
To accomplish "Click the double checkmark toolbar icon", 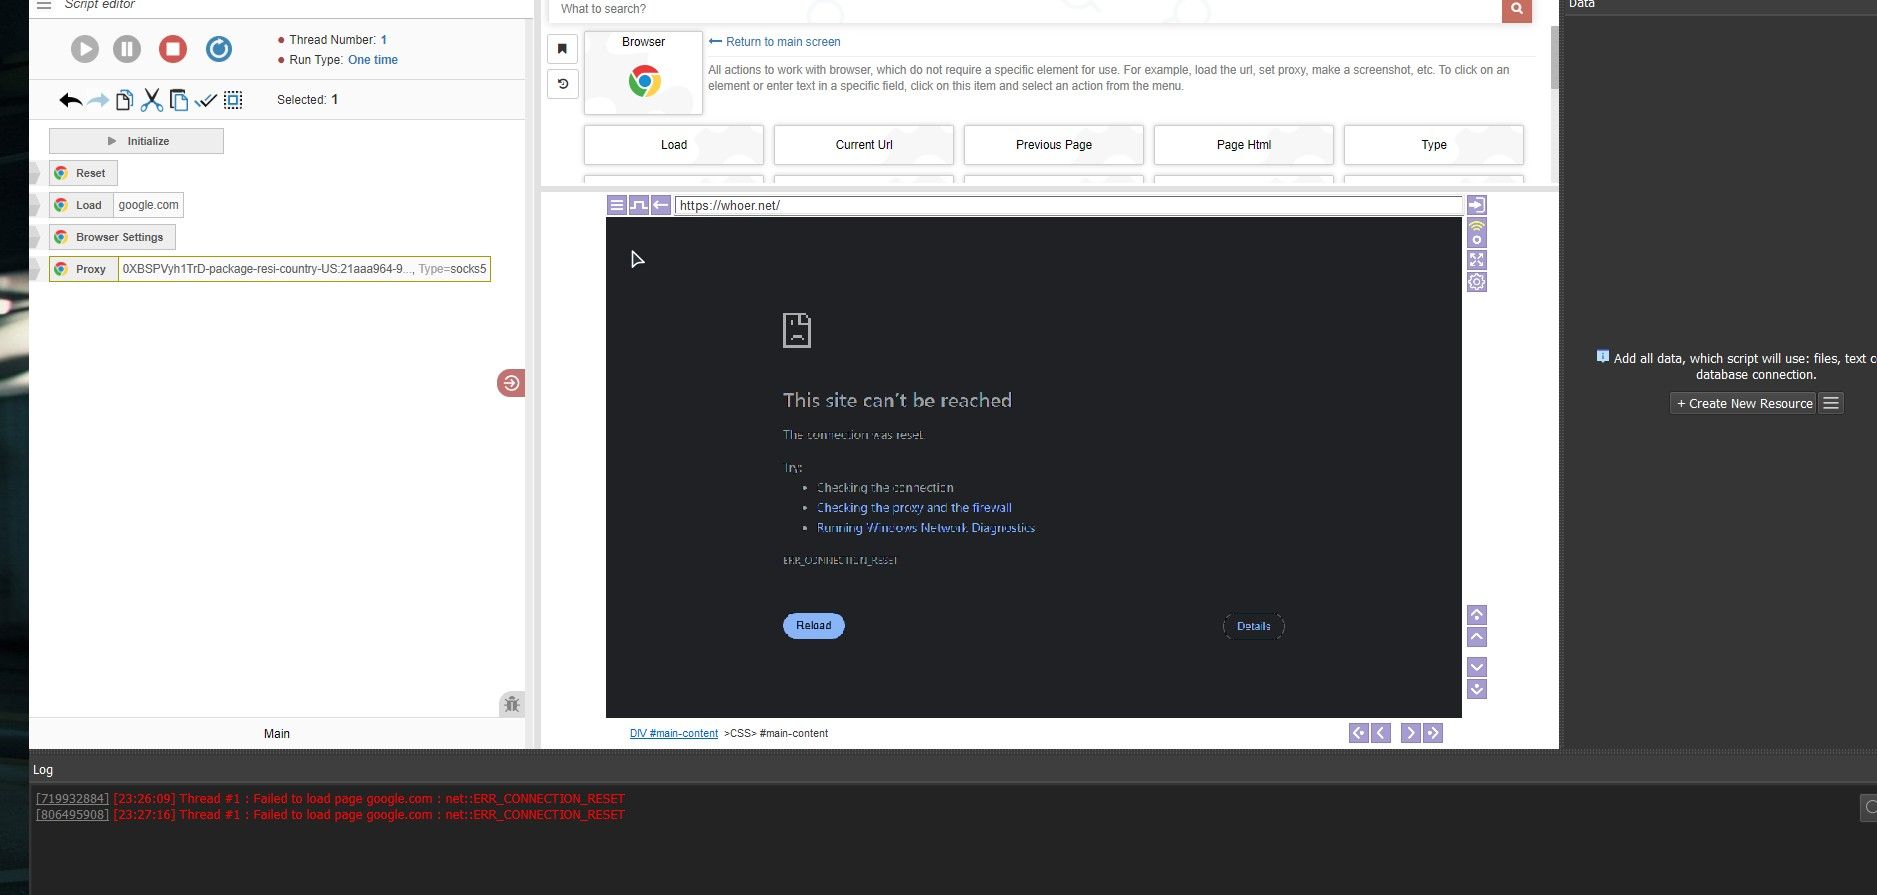I will pos(206,100).
